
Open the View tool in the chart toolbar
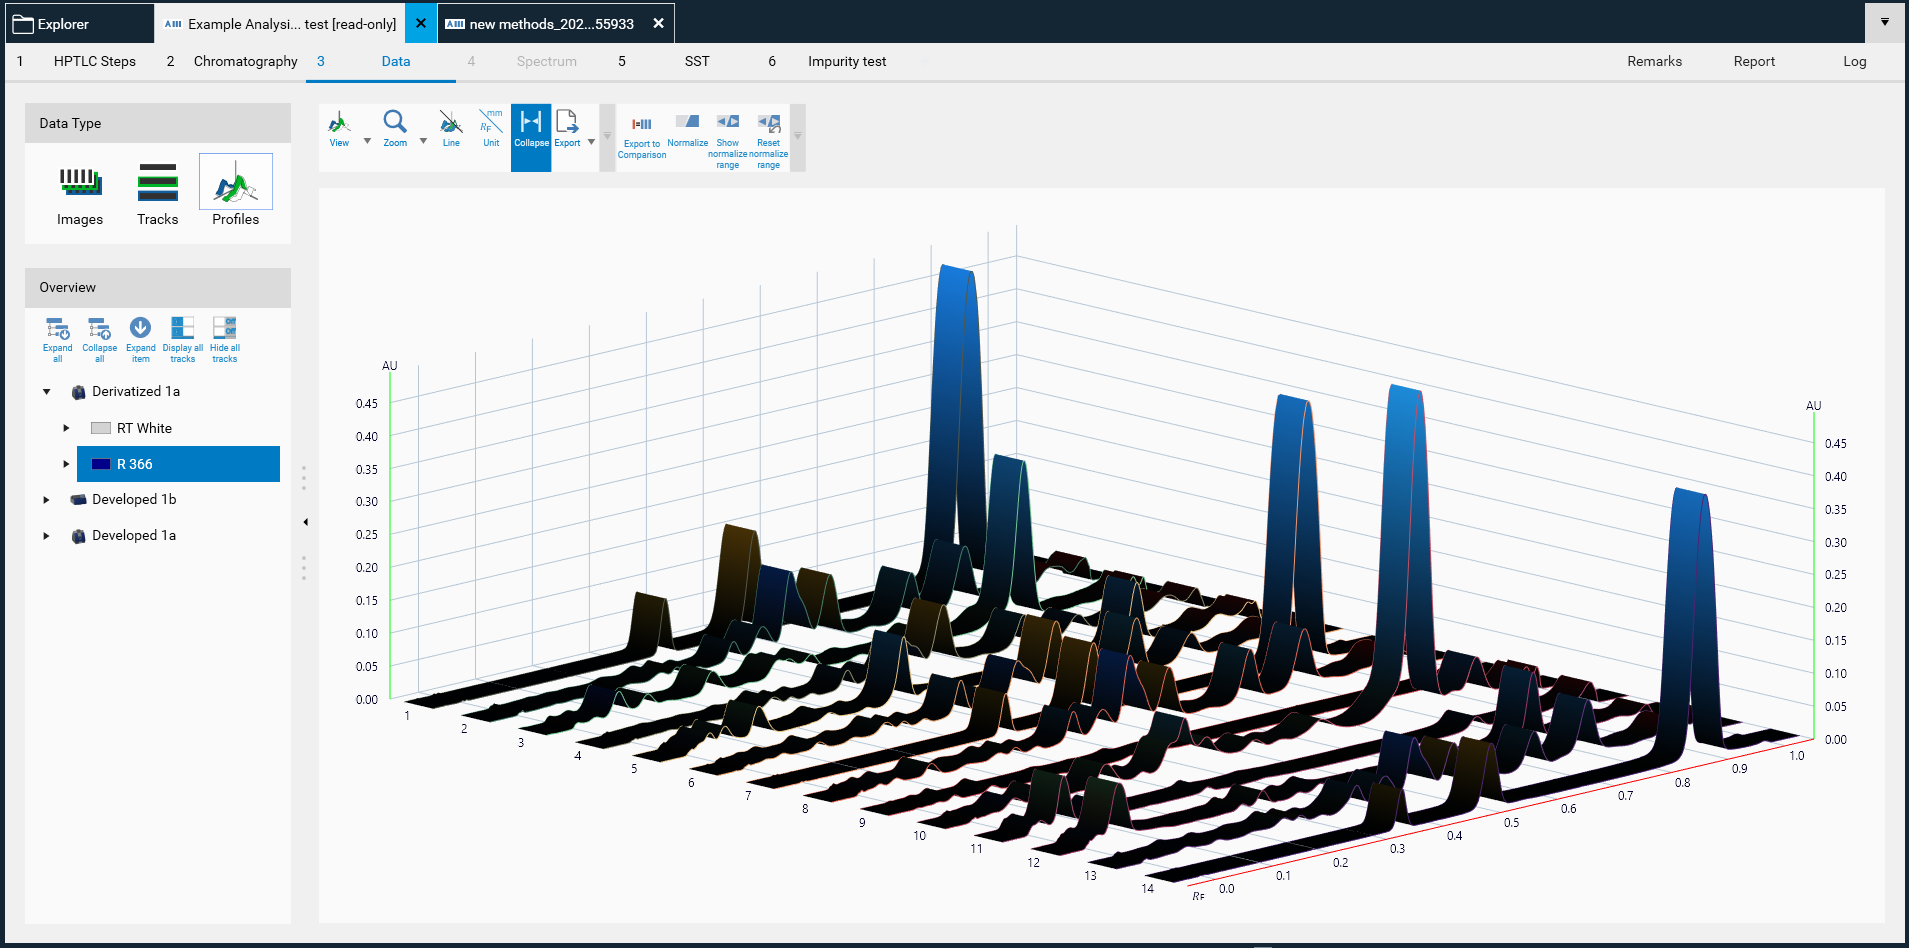339,130
